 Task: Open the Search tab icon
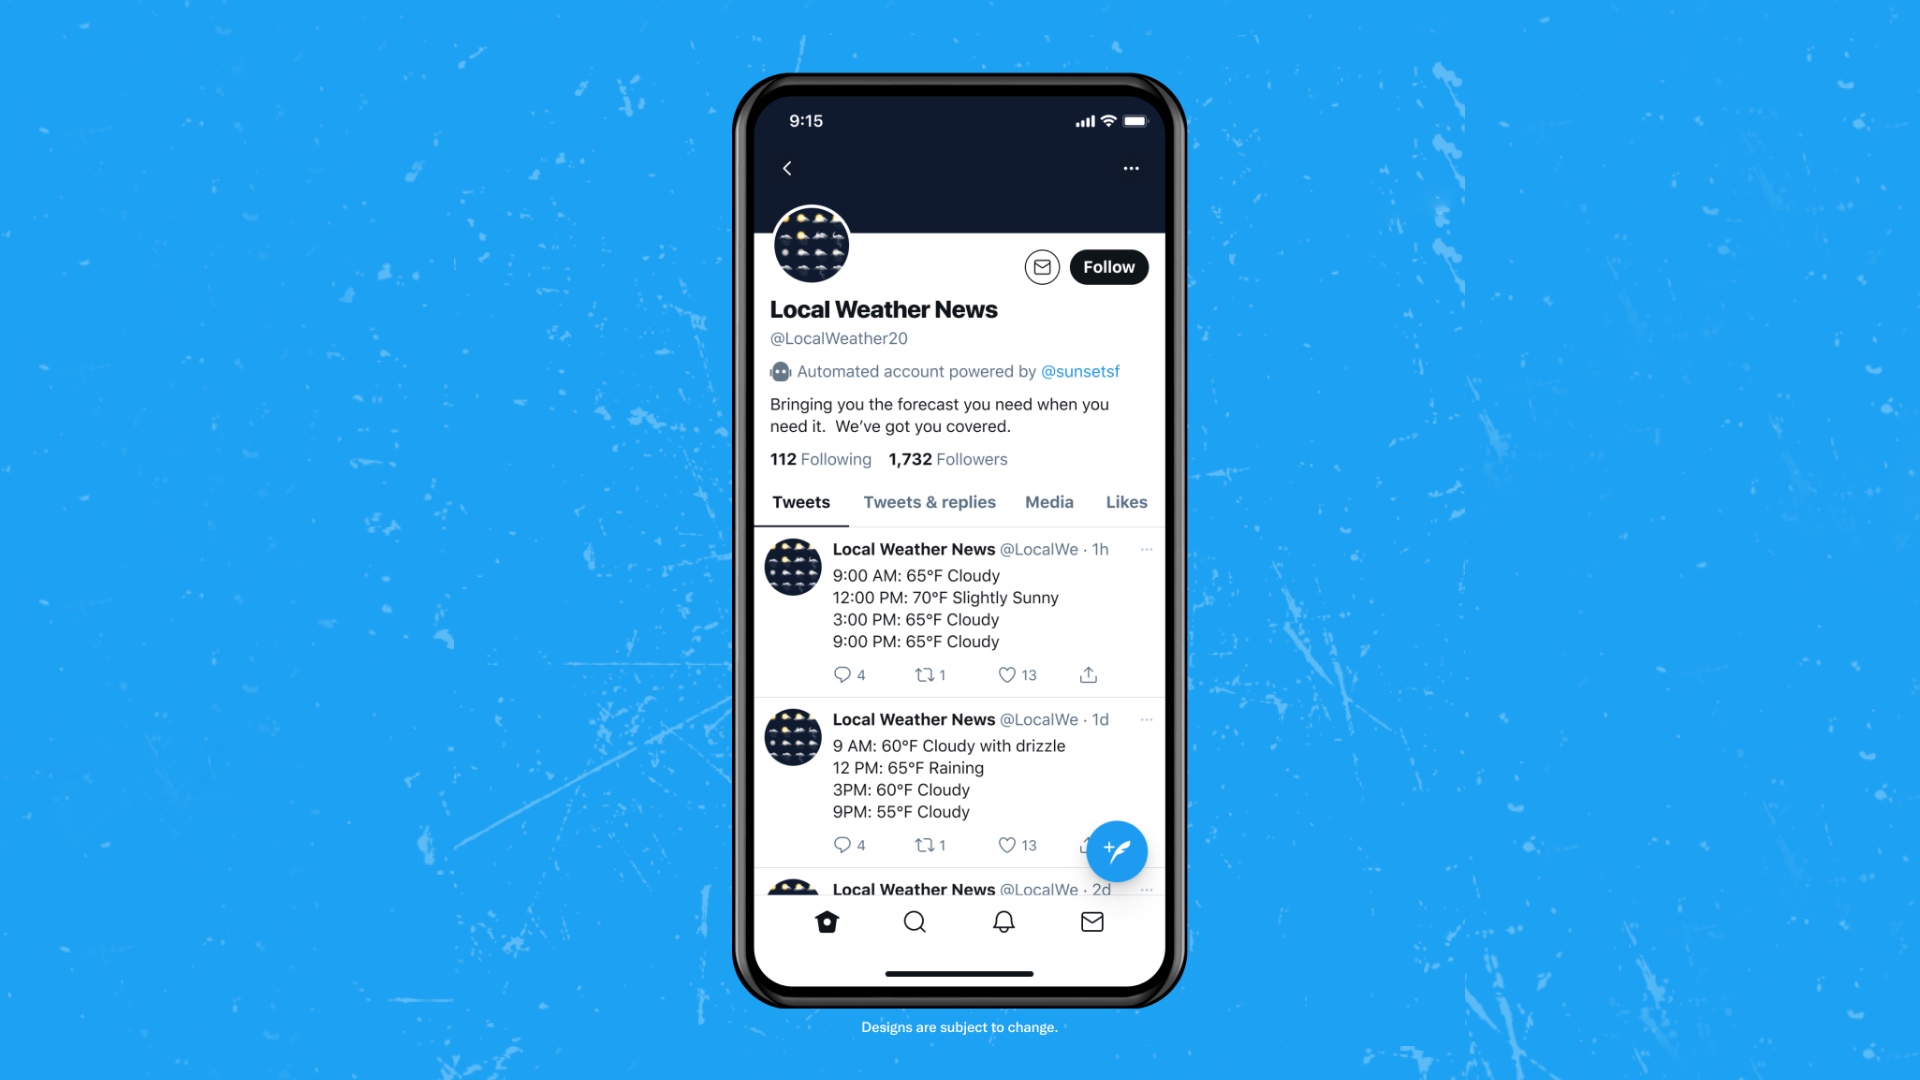pyautogui.click(x=914, y=920)
